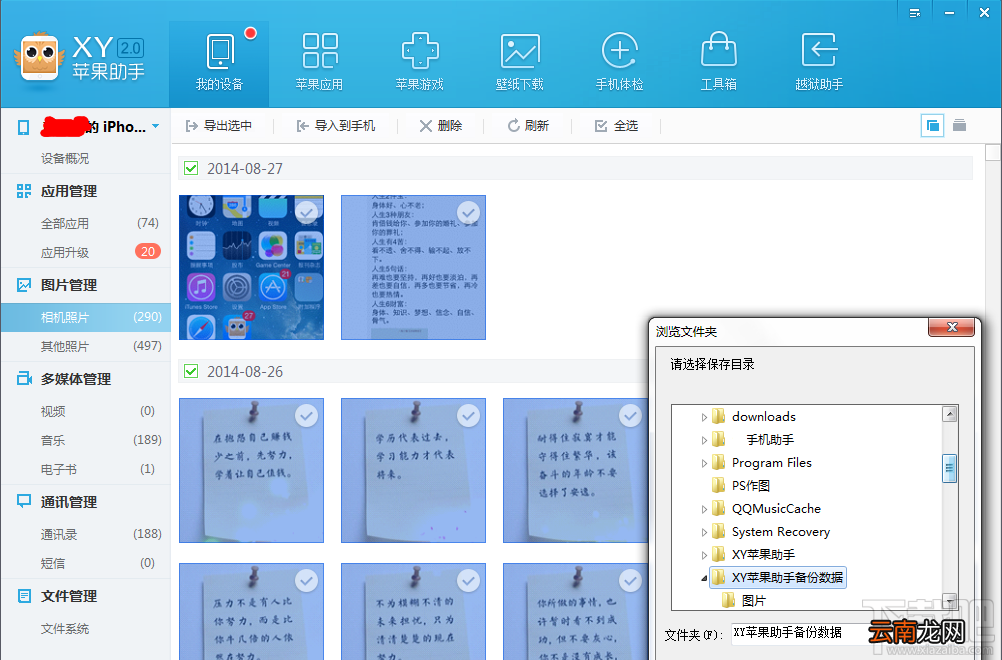Switch to list view icon
This screenshot has height=660, width=1002.
[x=959, y=125]
